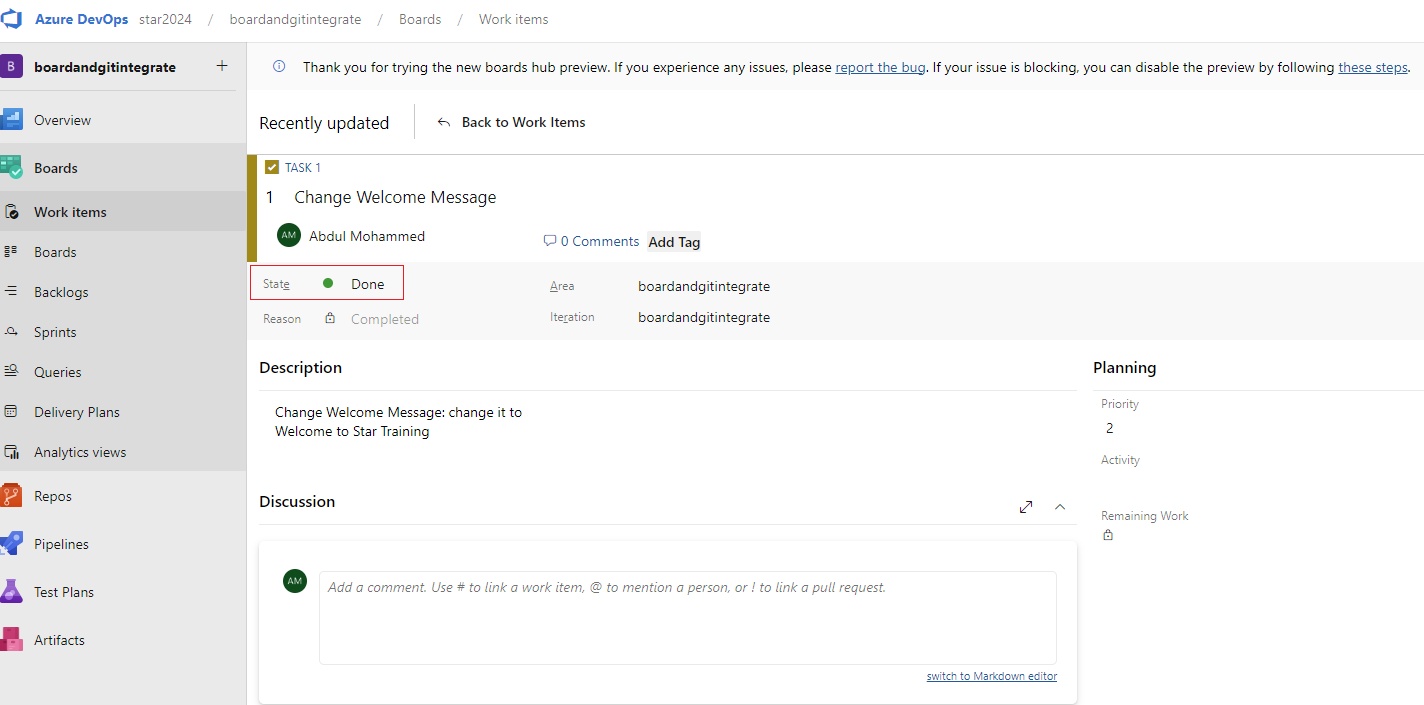Click star2024 in the breadcrumb

point(165,19)
